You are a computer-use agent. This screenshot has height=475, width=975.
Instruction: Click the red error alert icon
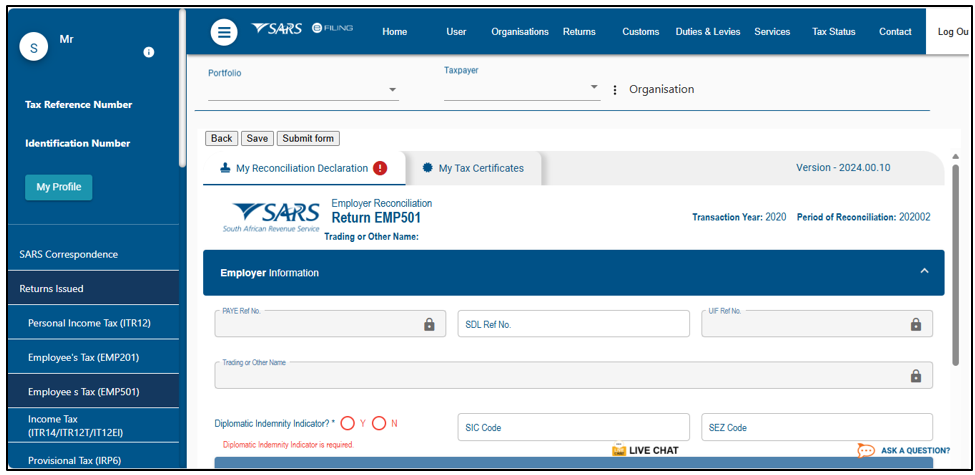[380, 168]
